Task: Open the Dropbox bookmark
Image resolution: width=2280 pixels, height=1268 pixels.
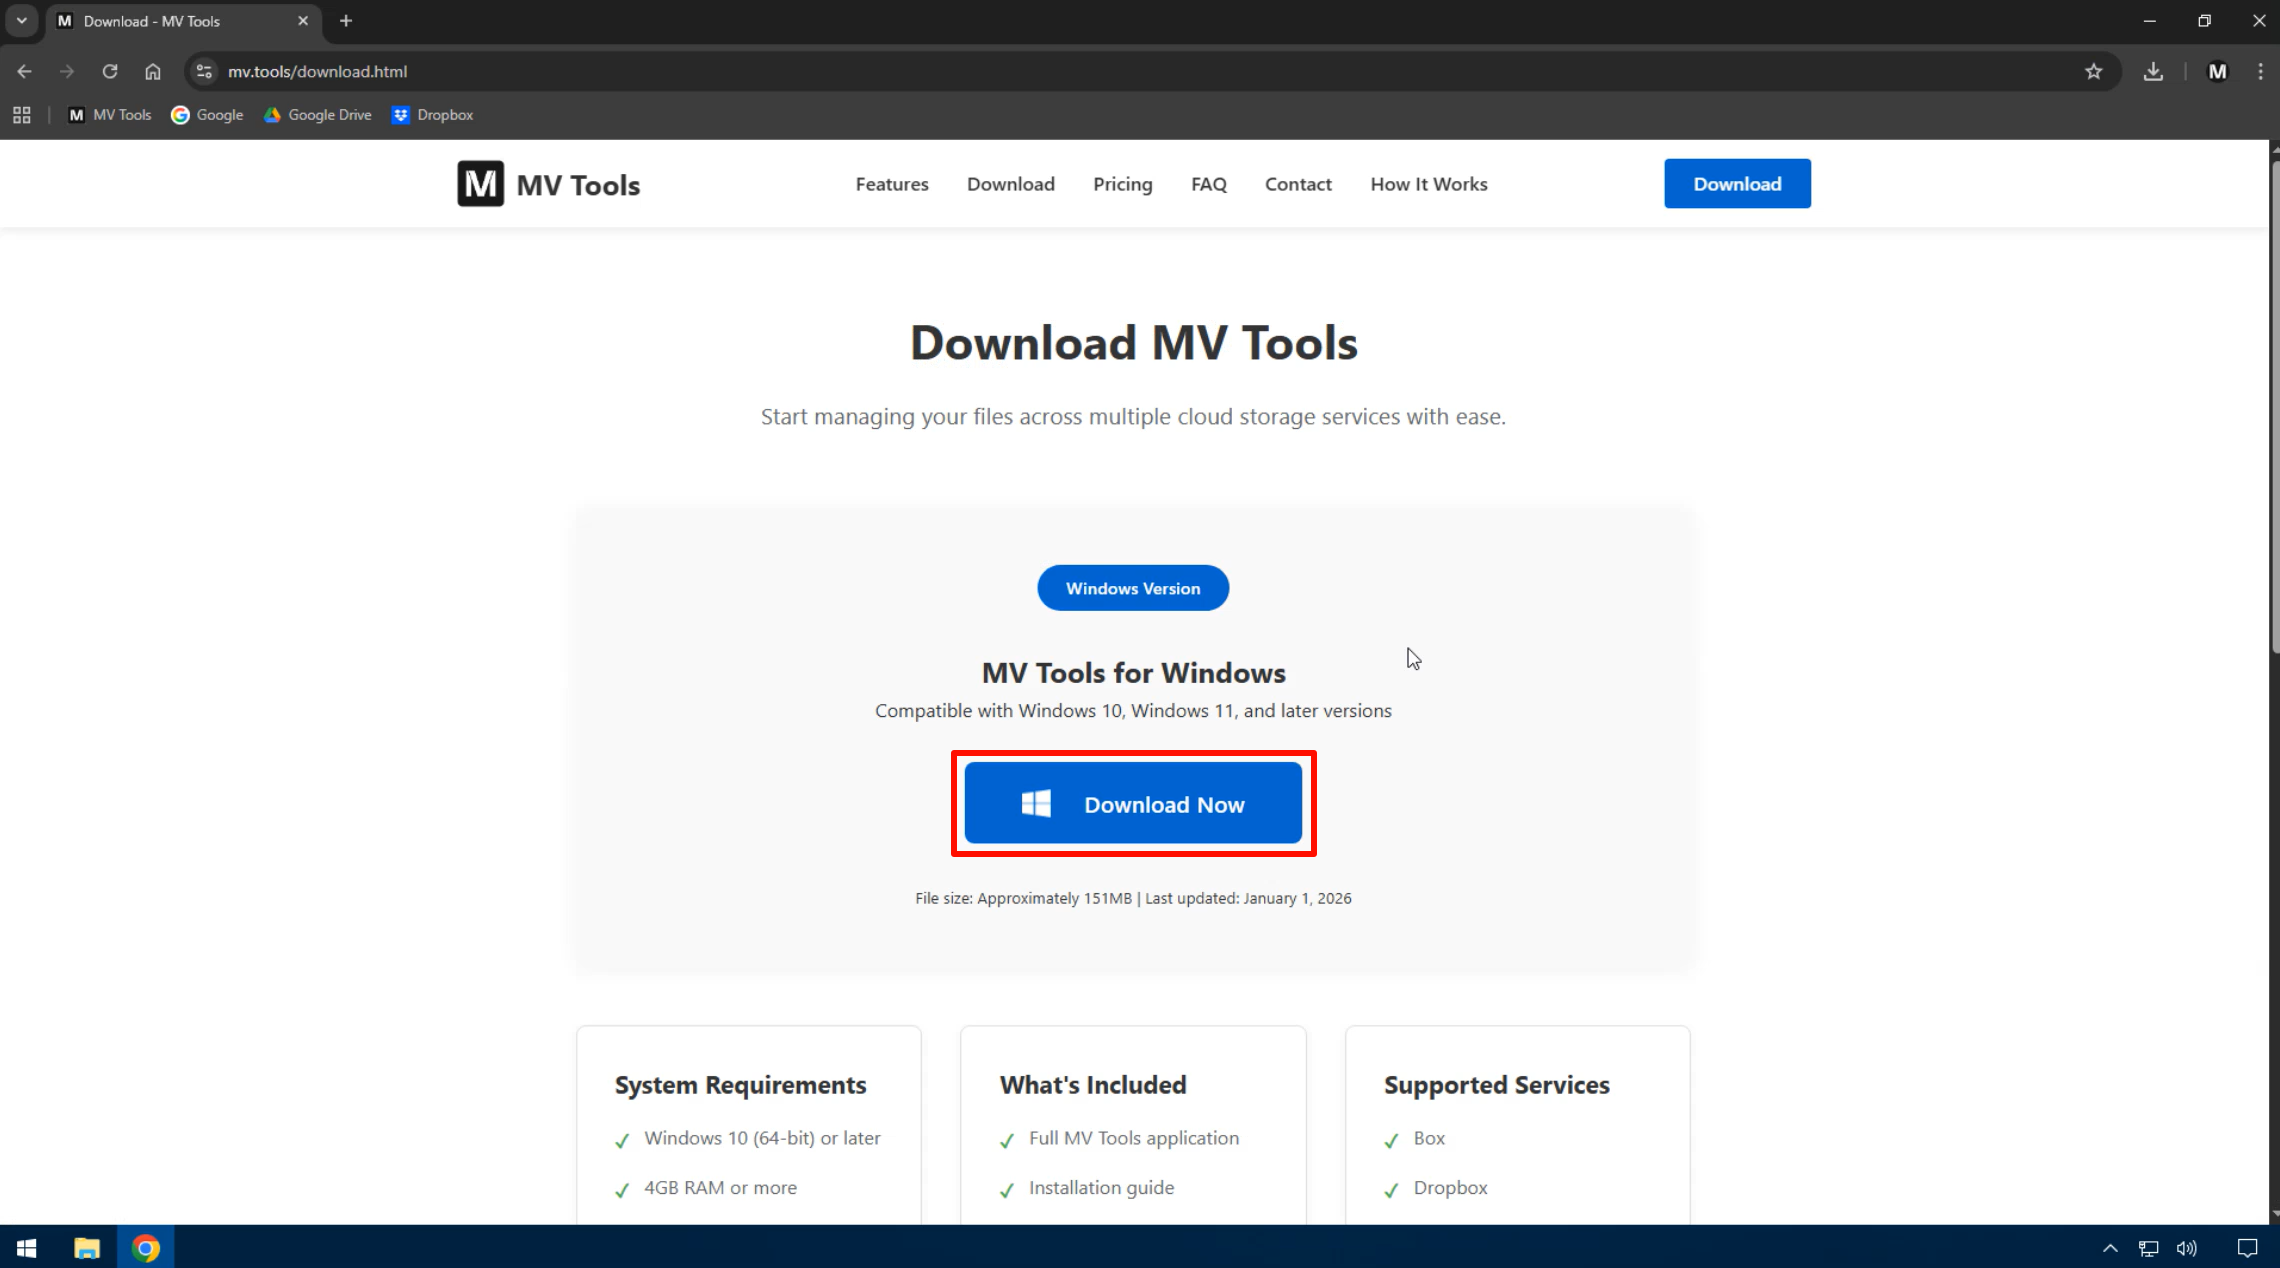Action: coord(431,115)
